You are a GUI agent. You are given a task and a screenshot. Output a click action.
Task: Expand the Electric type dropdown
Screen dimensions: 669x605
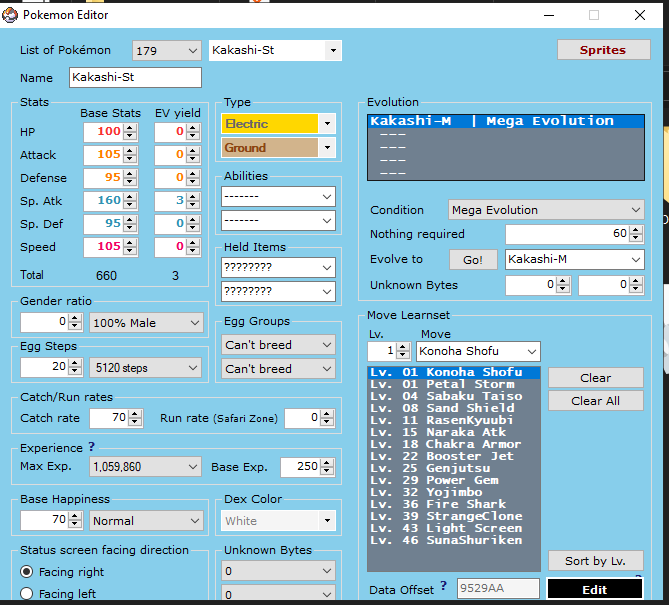326,124
